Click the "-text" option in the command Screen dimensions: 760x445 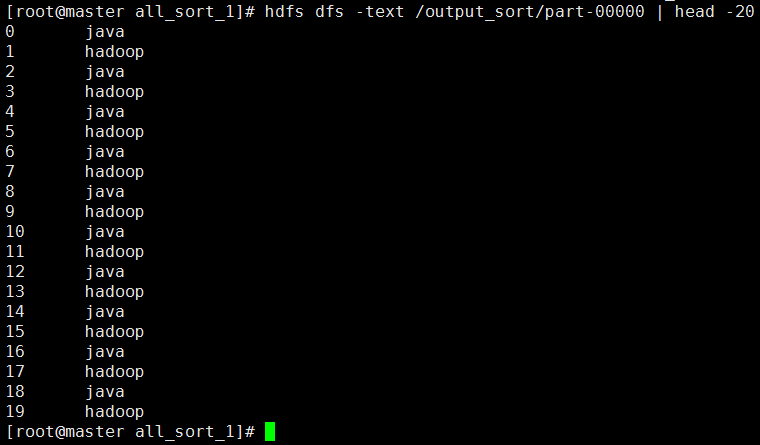(380, 11)
